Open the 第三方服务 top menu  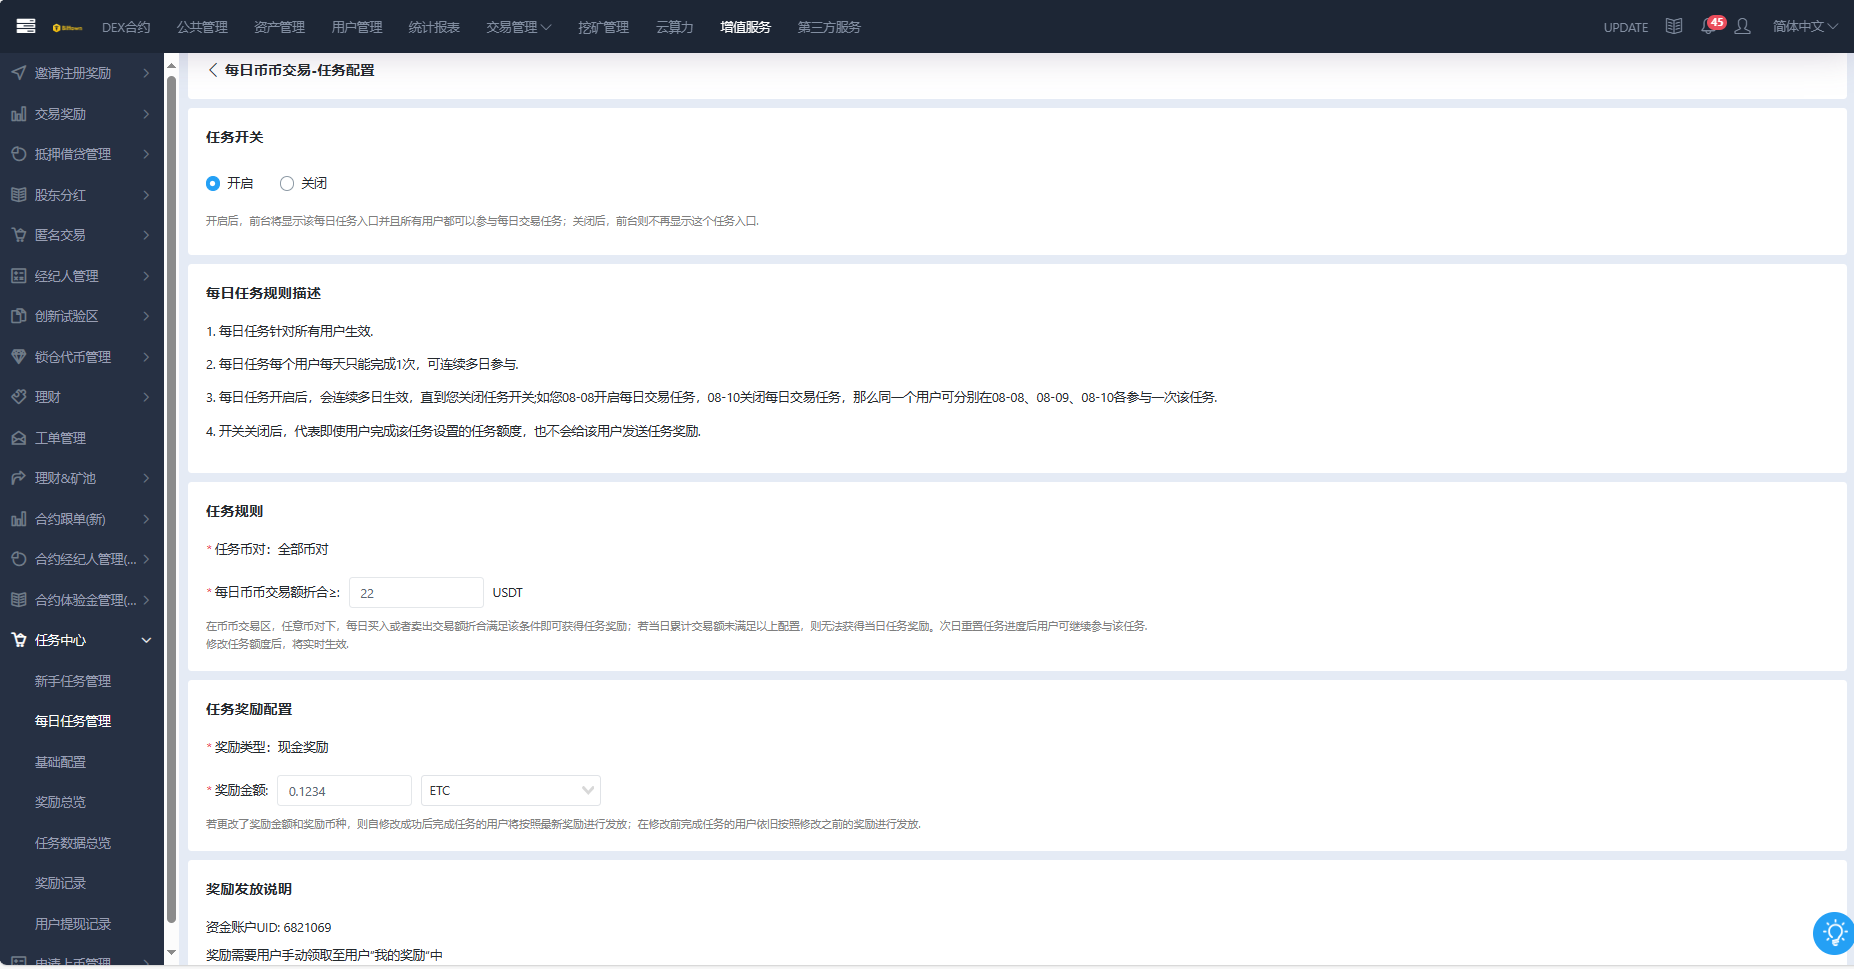pos(829,27)
